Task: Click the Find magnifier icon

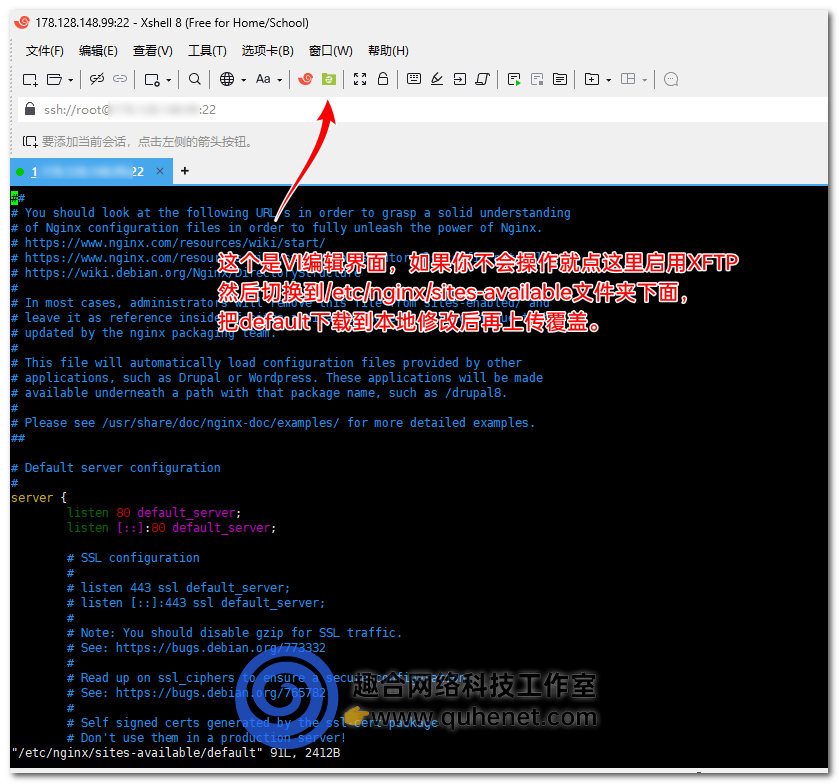Action: click(x=195, y=79)
